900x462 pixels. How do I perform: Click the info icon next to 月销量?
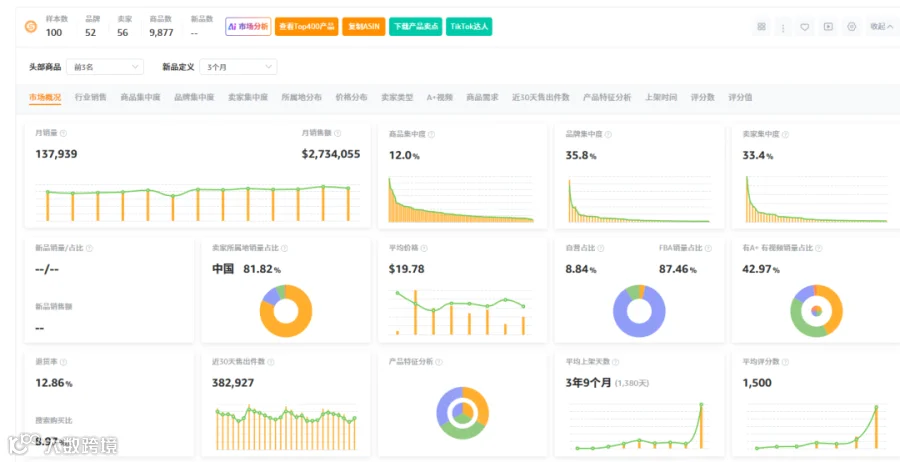(63, 133)
